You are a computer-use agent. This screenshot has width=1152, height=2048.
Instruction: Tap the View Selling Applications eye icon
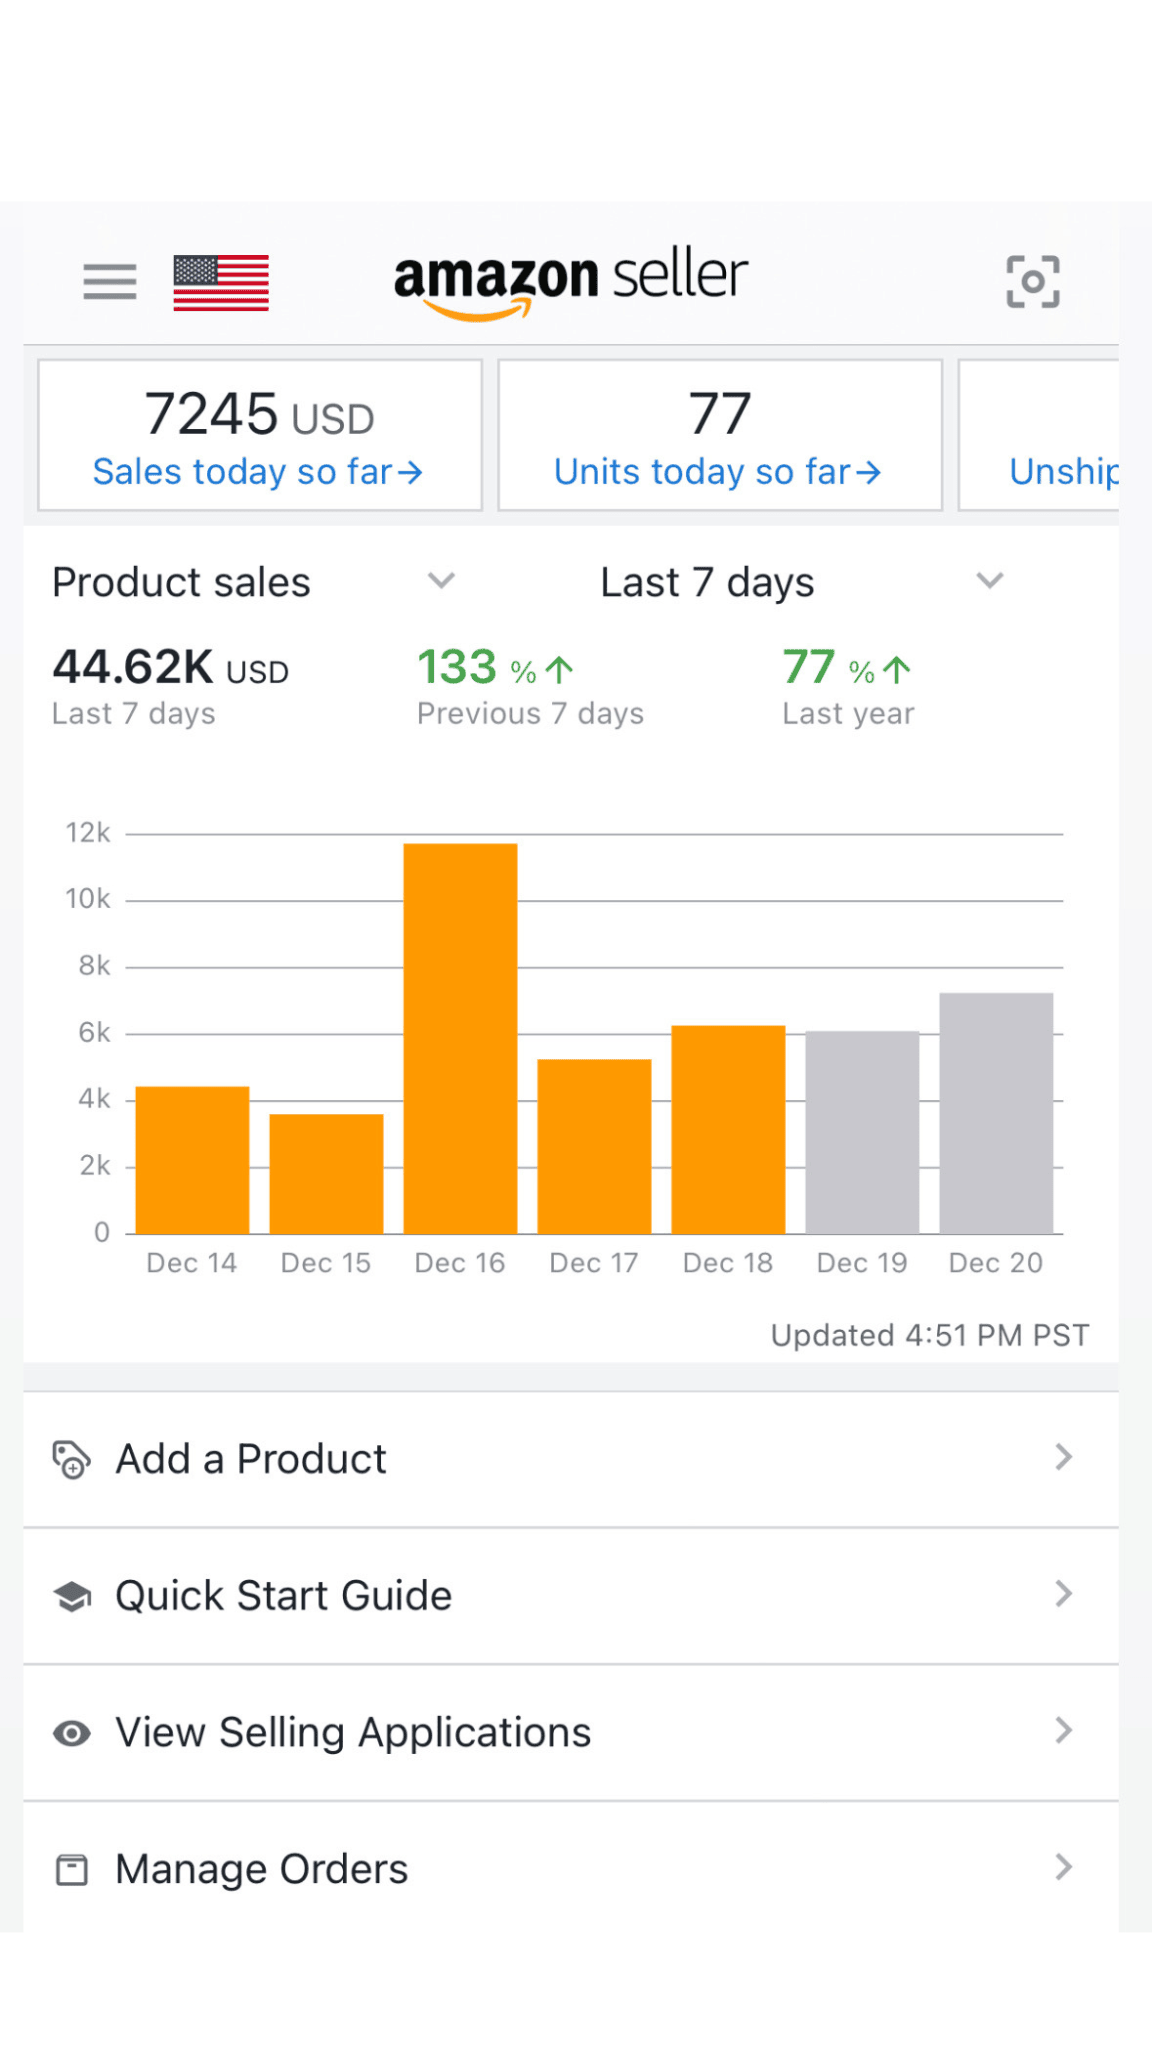pos(72,1733)
